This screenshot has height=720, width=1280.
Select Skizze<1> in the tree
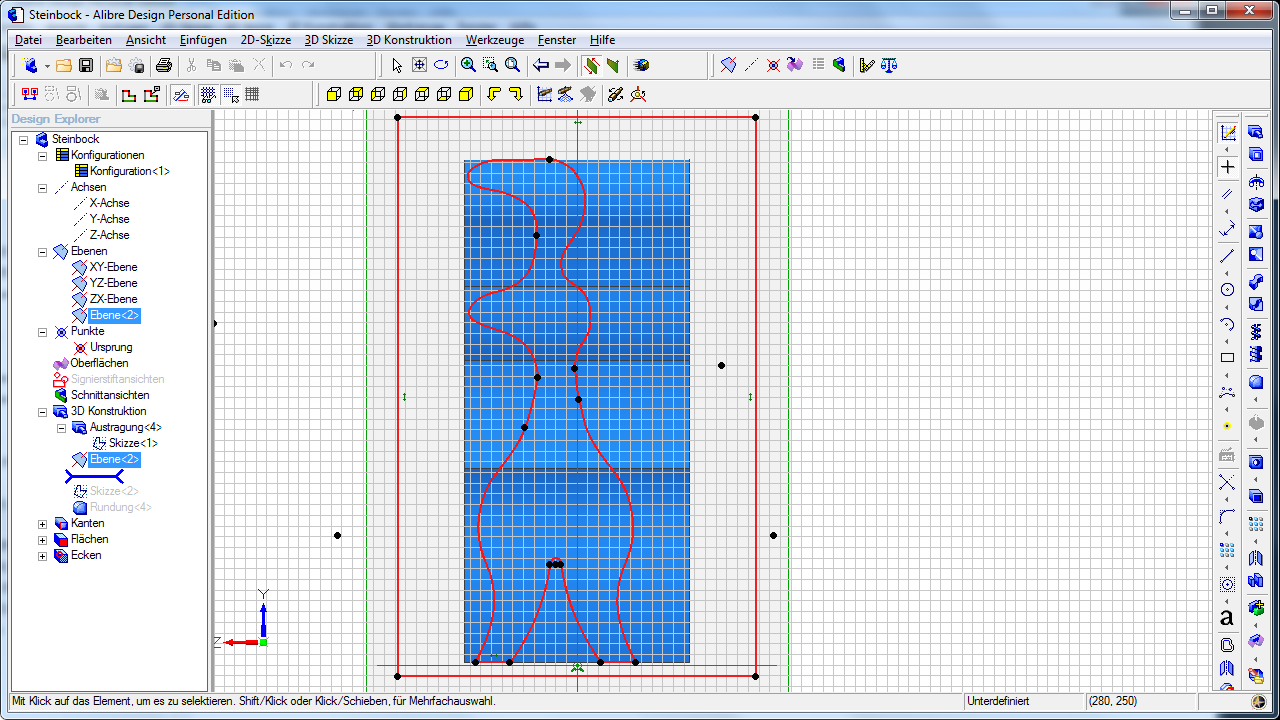click(x=133, y=443)
